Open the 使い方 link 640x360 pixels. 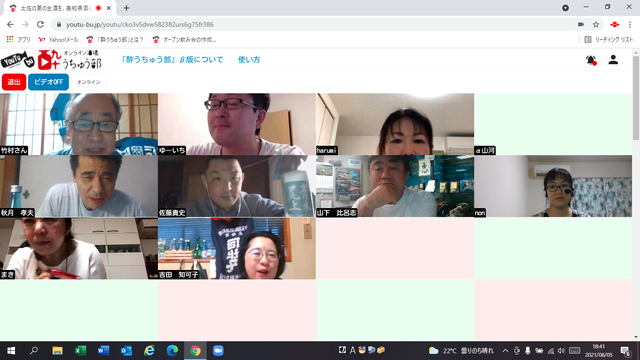pos(249,60)
